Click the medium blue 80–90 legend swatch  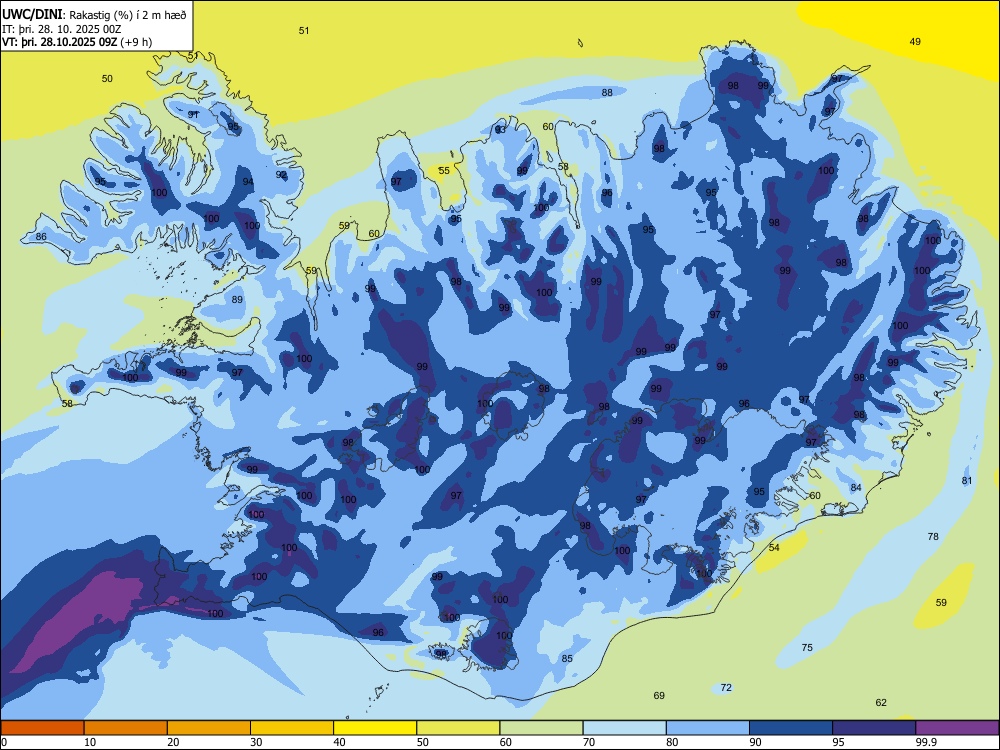tap(708, 728)
